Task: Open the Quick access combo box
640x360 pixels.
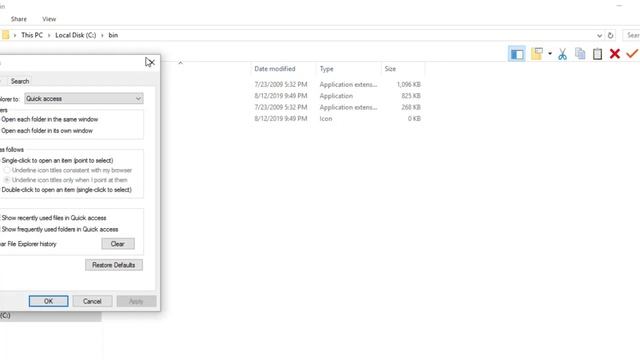Action: [84, 99]
